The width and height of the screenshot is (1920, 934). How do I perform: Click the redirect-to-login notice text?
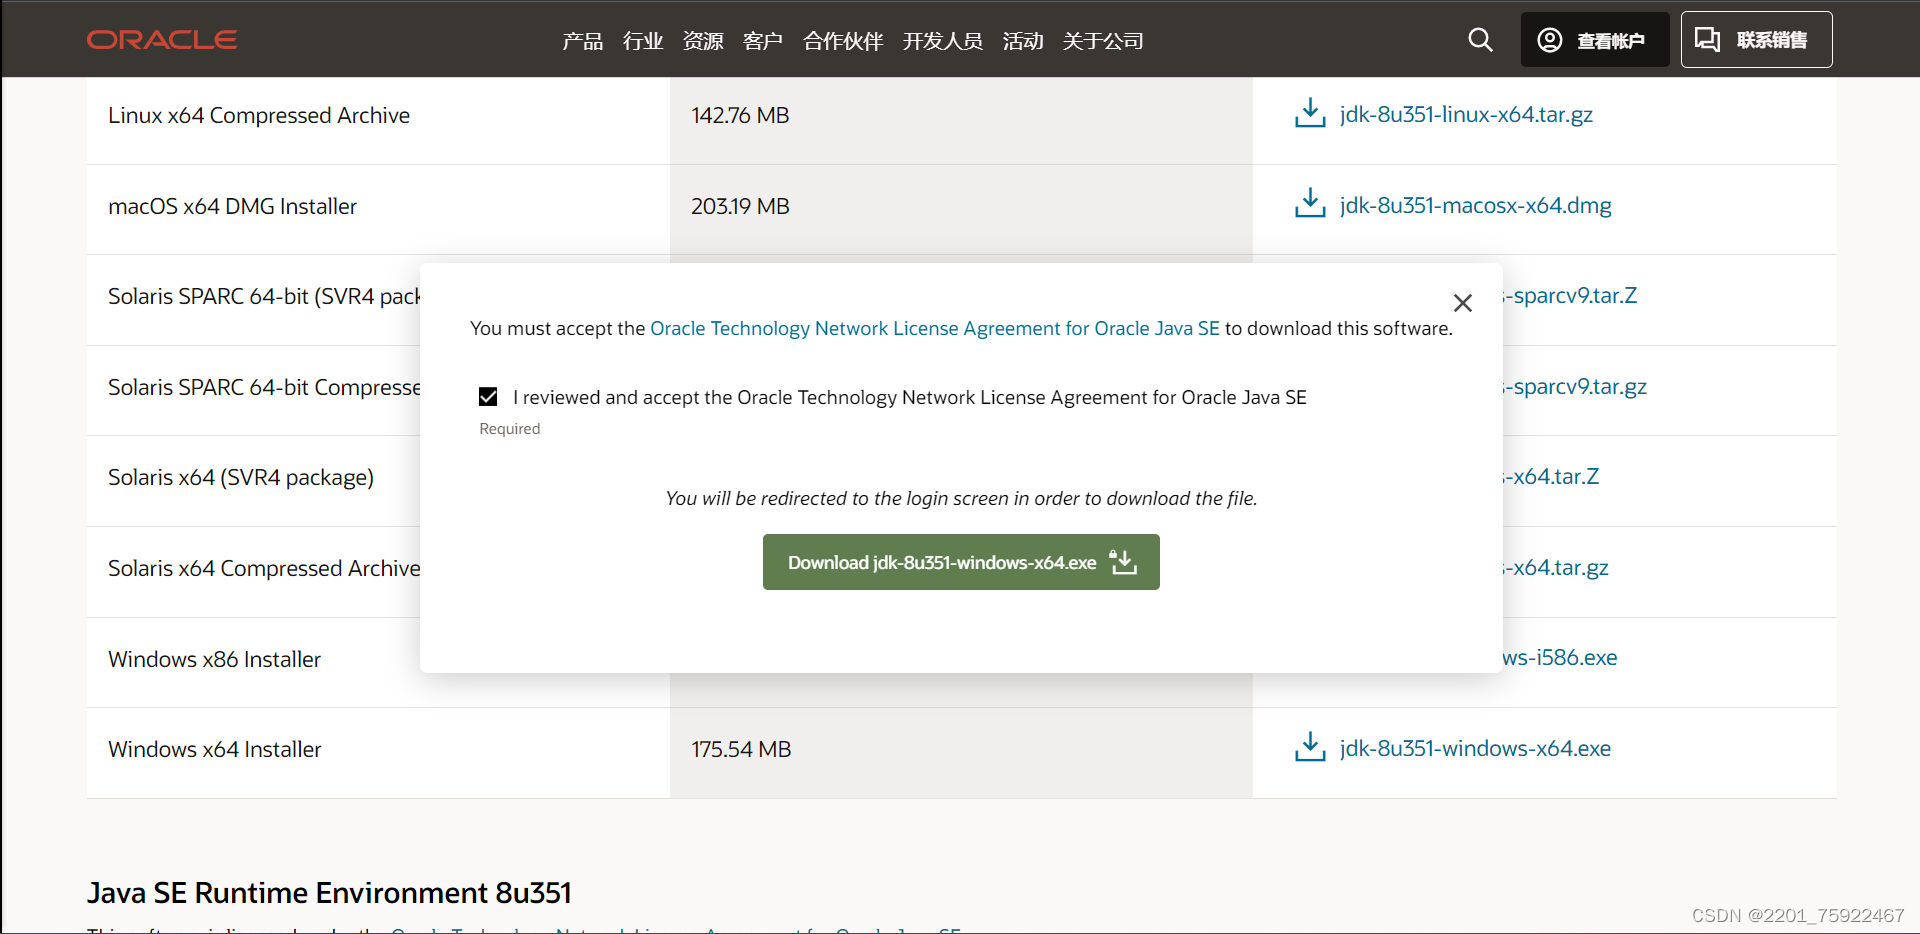click(961, 498)
